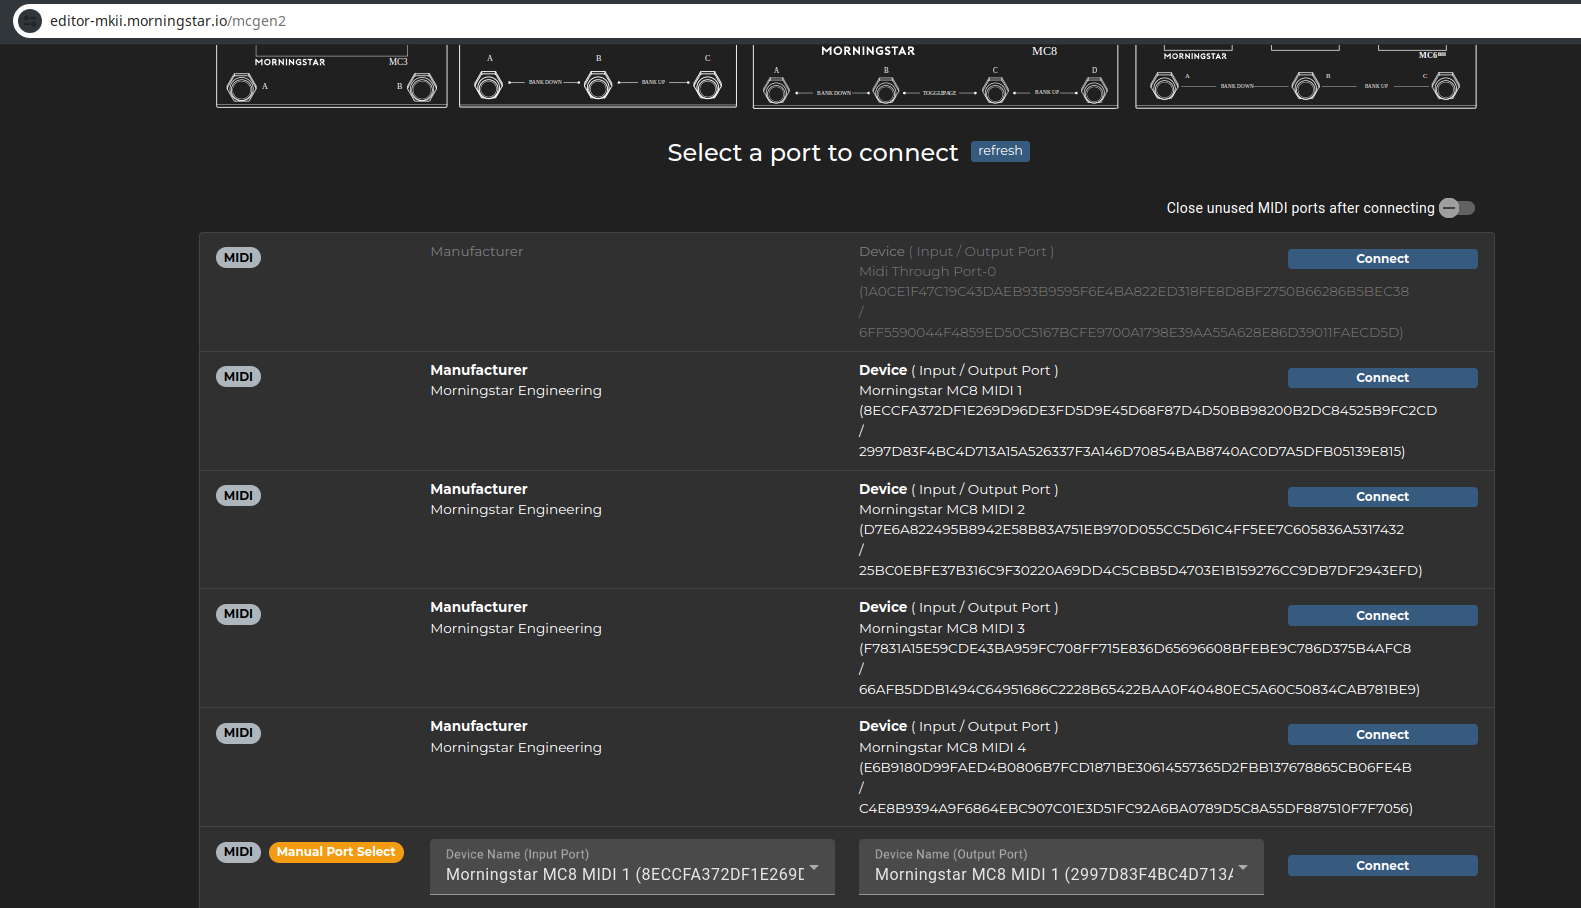Viewport: 1581px width, 908px height.
Task: Click the browser address bar URL
Action: (168, 21)
